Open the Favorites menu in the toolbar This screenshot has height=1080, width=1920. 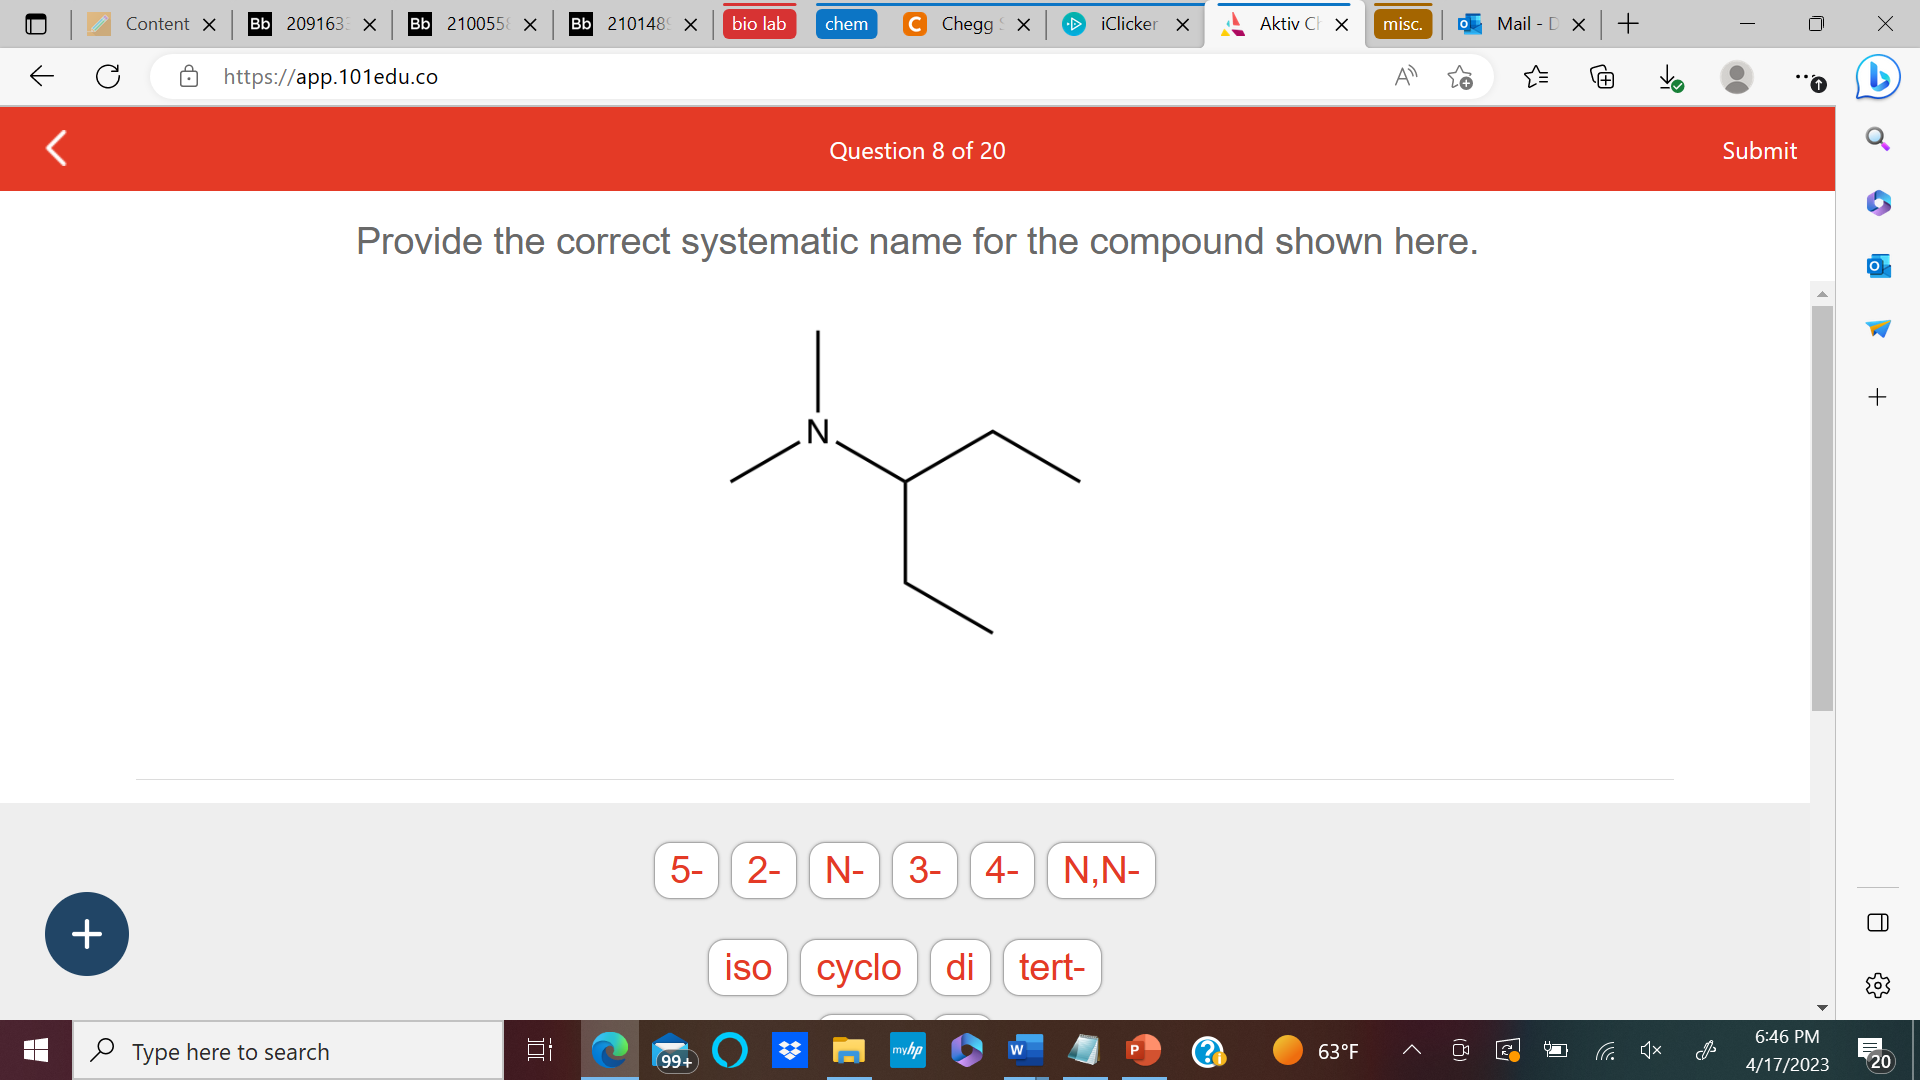click(1537, 76)
